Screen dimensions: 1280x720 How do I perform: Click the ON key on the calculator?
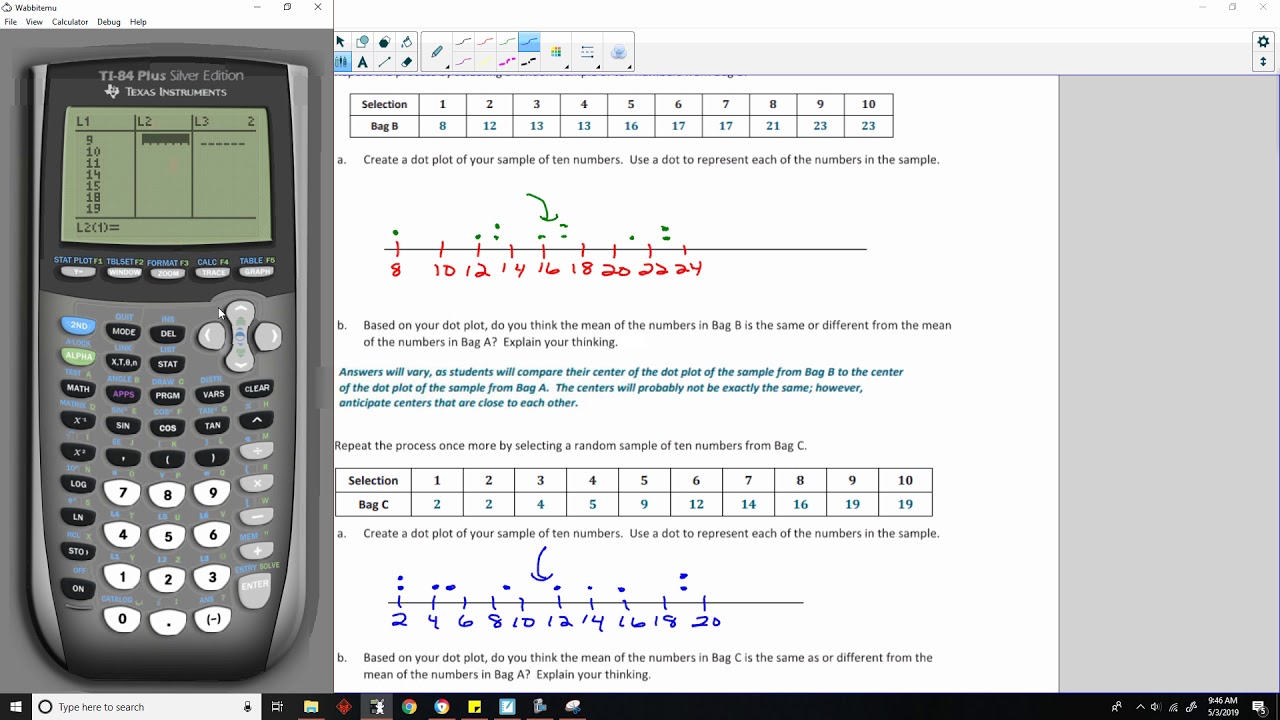point(78,589)
